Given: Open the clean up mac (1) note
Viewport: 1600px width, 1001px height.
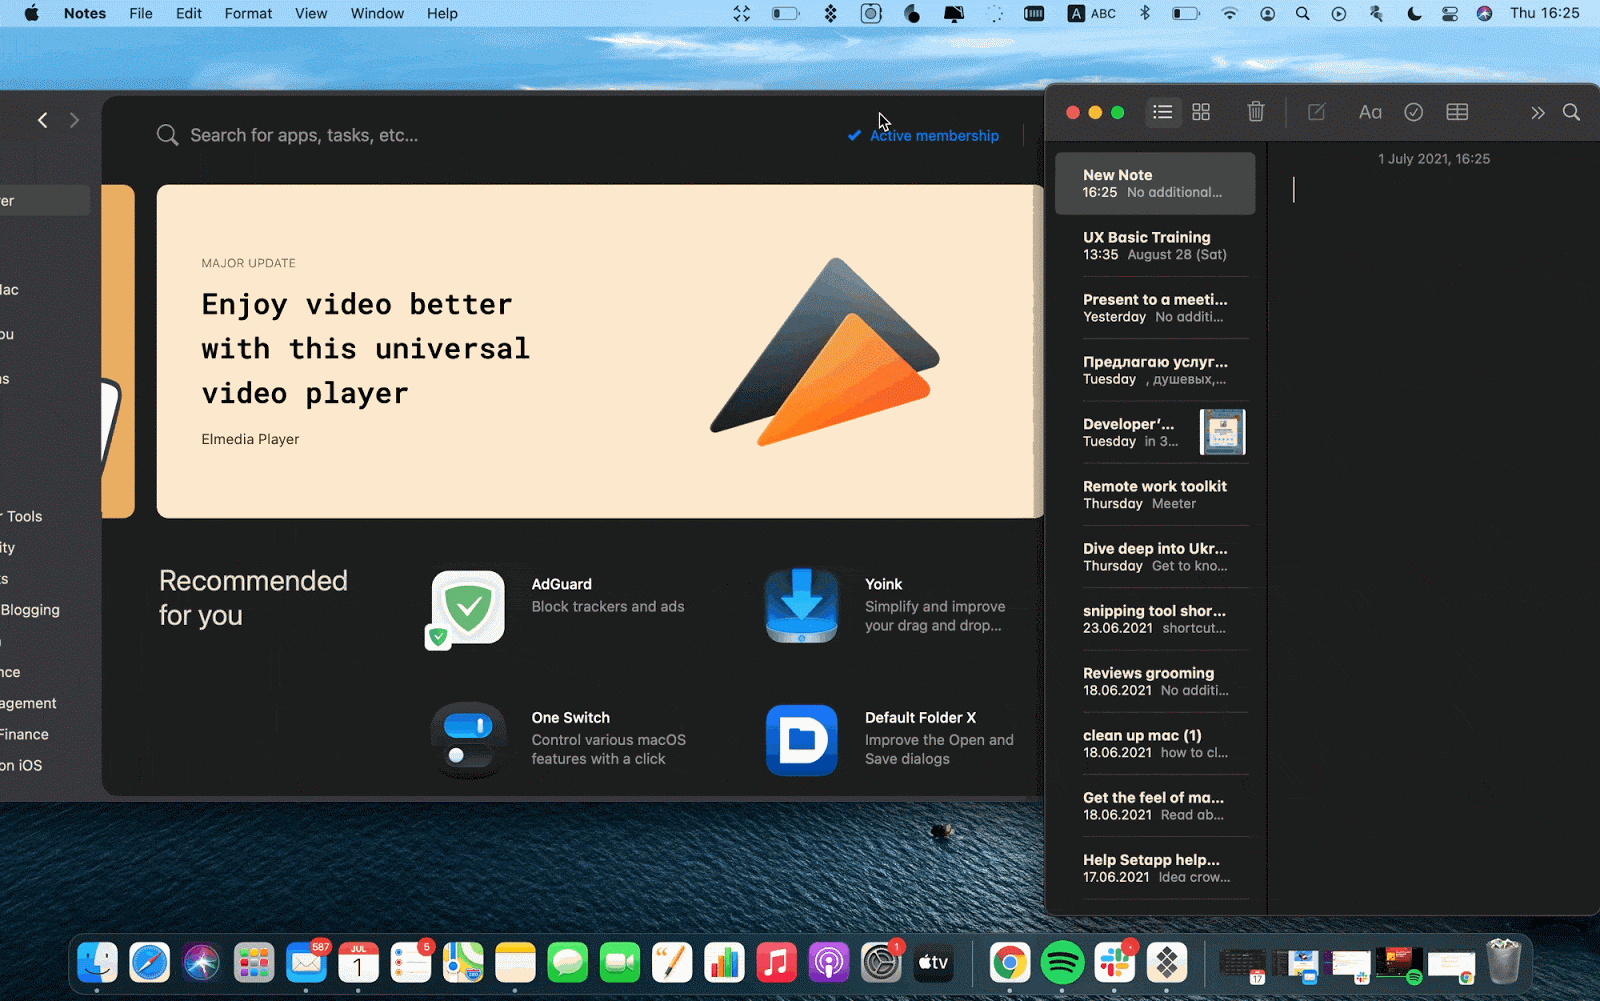Looking at the screenshot, I should coord(1155,744).
